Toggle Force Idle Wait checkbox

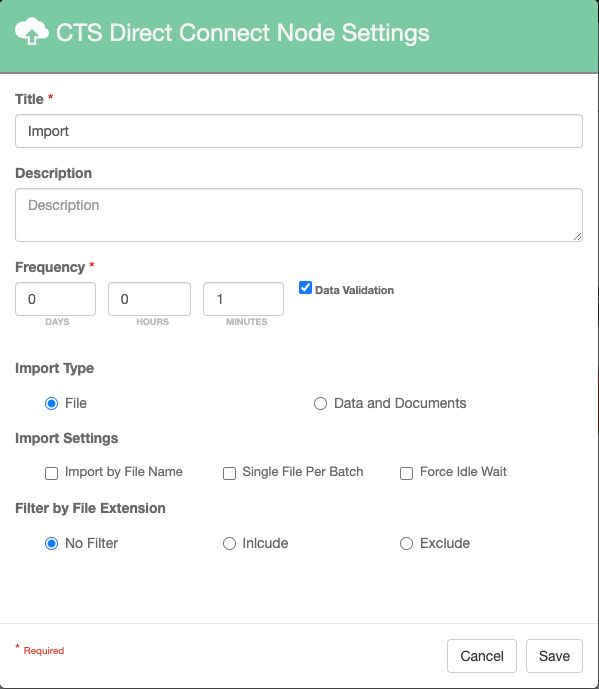[407, 473]
